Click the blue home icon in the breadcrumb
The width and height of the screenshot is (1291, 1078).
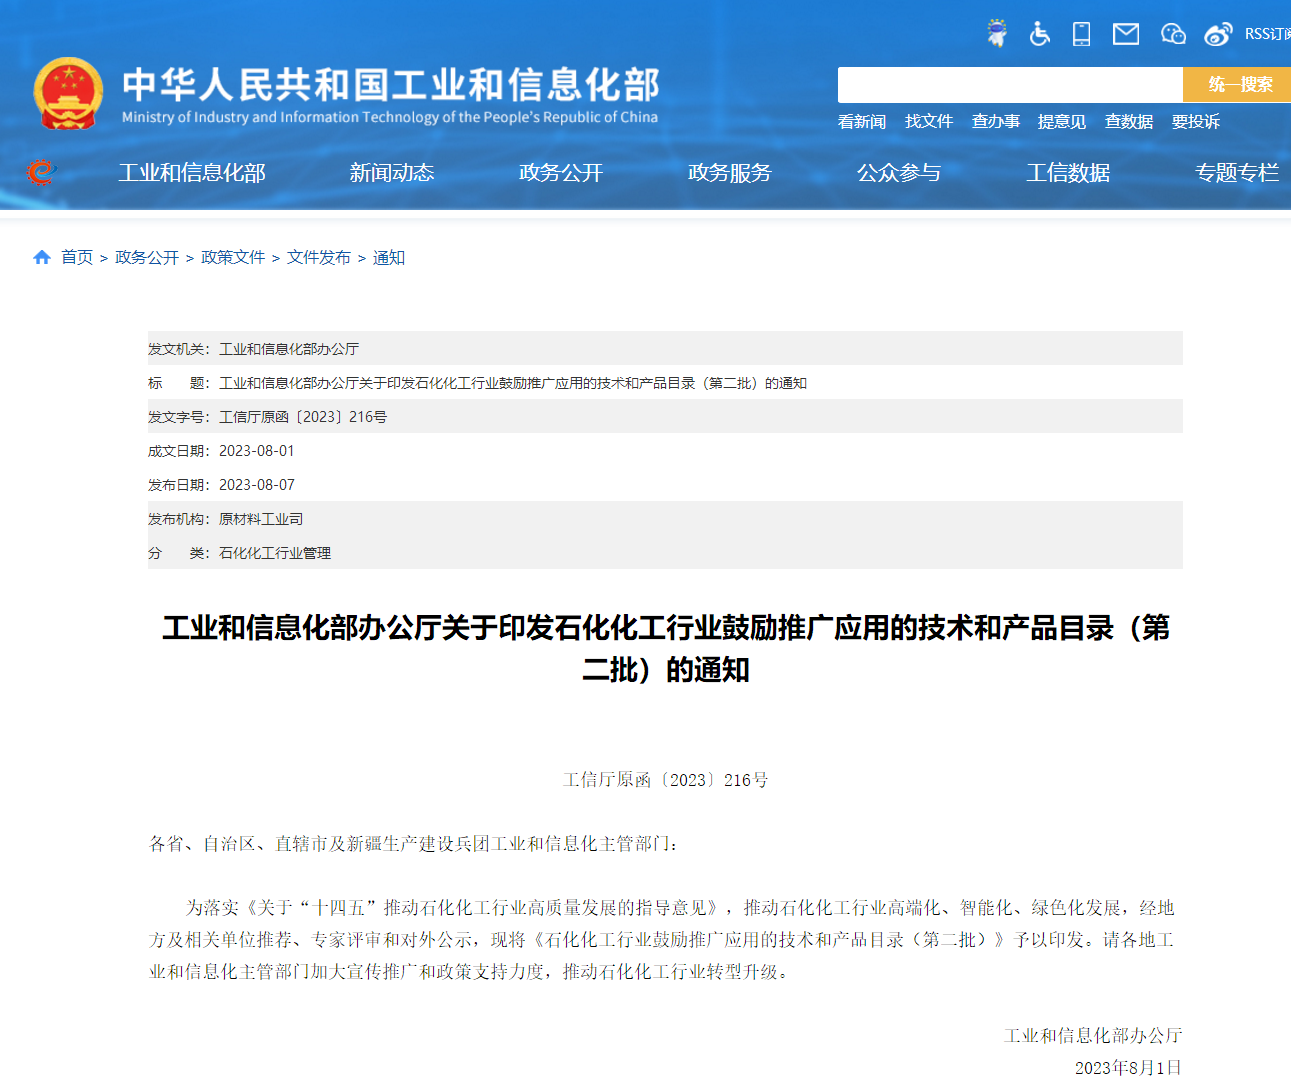(x=42, y=258)
